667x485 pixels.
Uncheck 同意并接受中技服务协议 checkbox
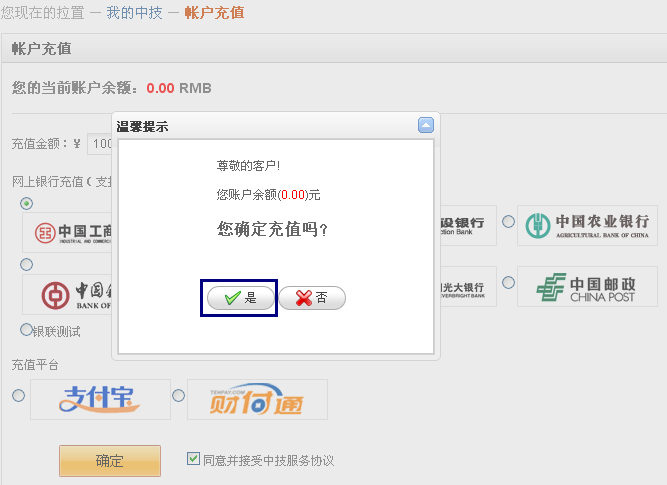[x=193, y=459]
